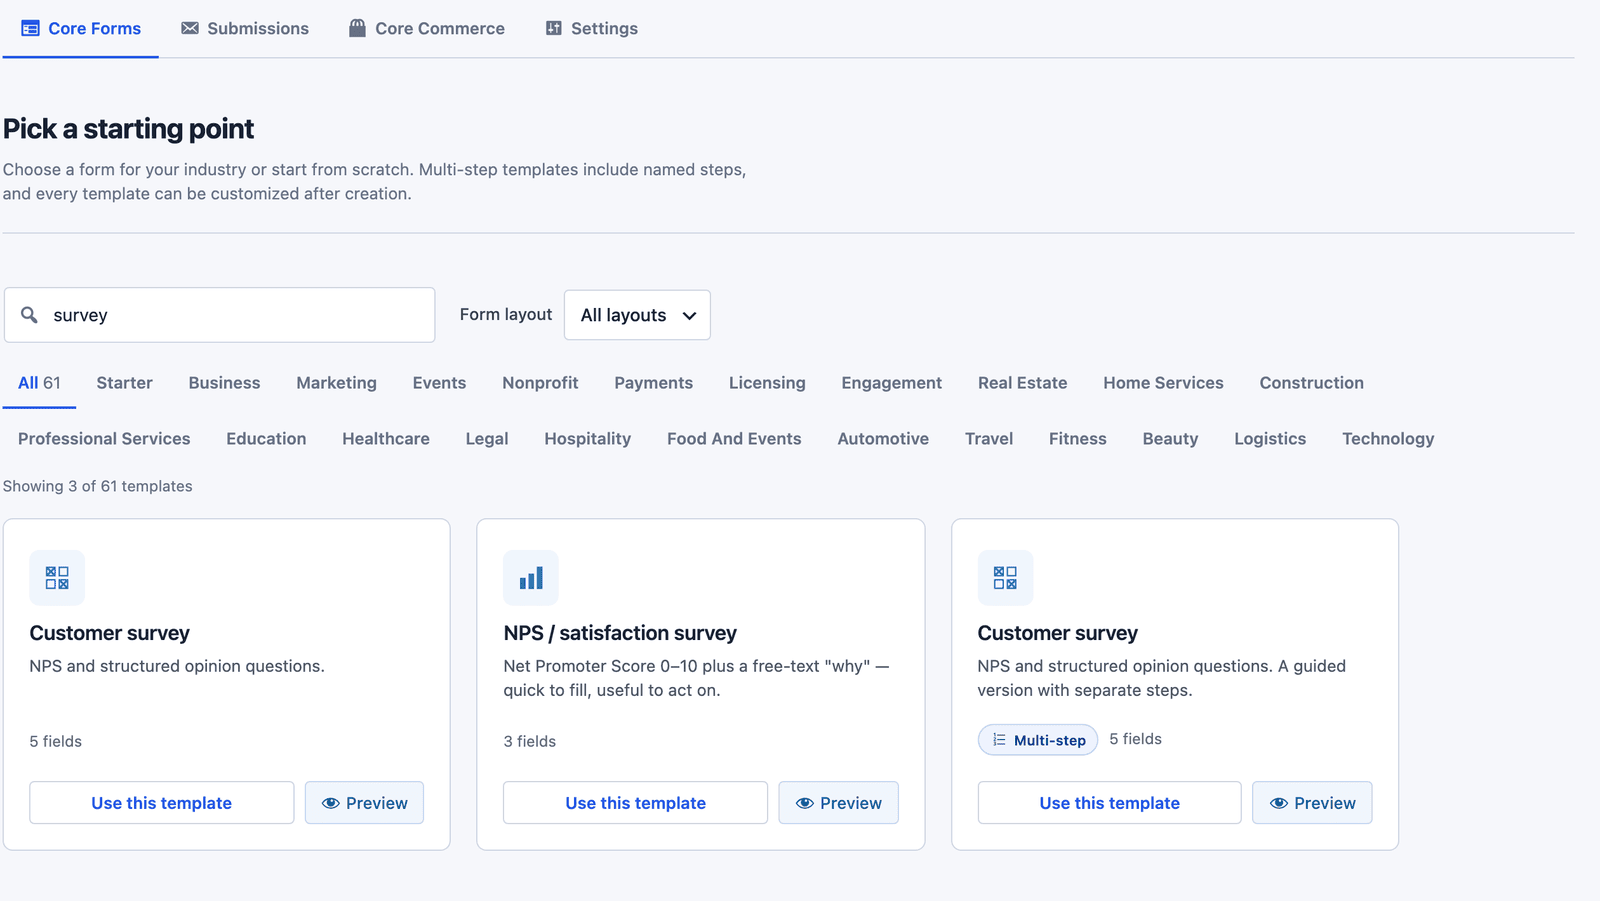Image resolution: width=1600 pixels, height=901 pixels.
Task: Use this template for single-page Customer survey
Action: tap(162, 803)
